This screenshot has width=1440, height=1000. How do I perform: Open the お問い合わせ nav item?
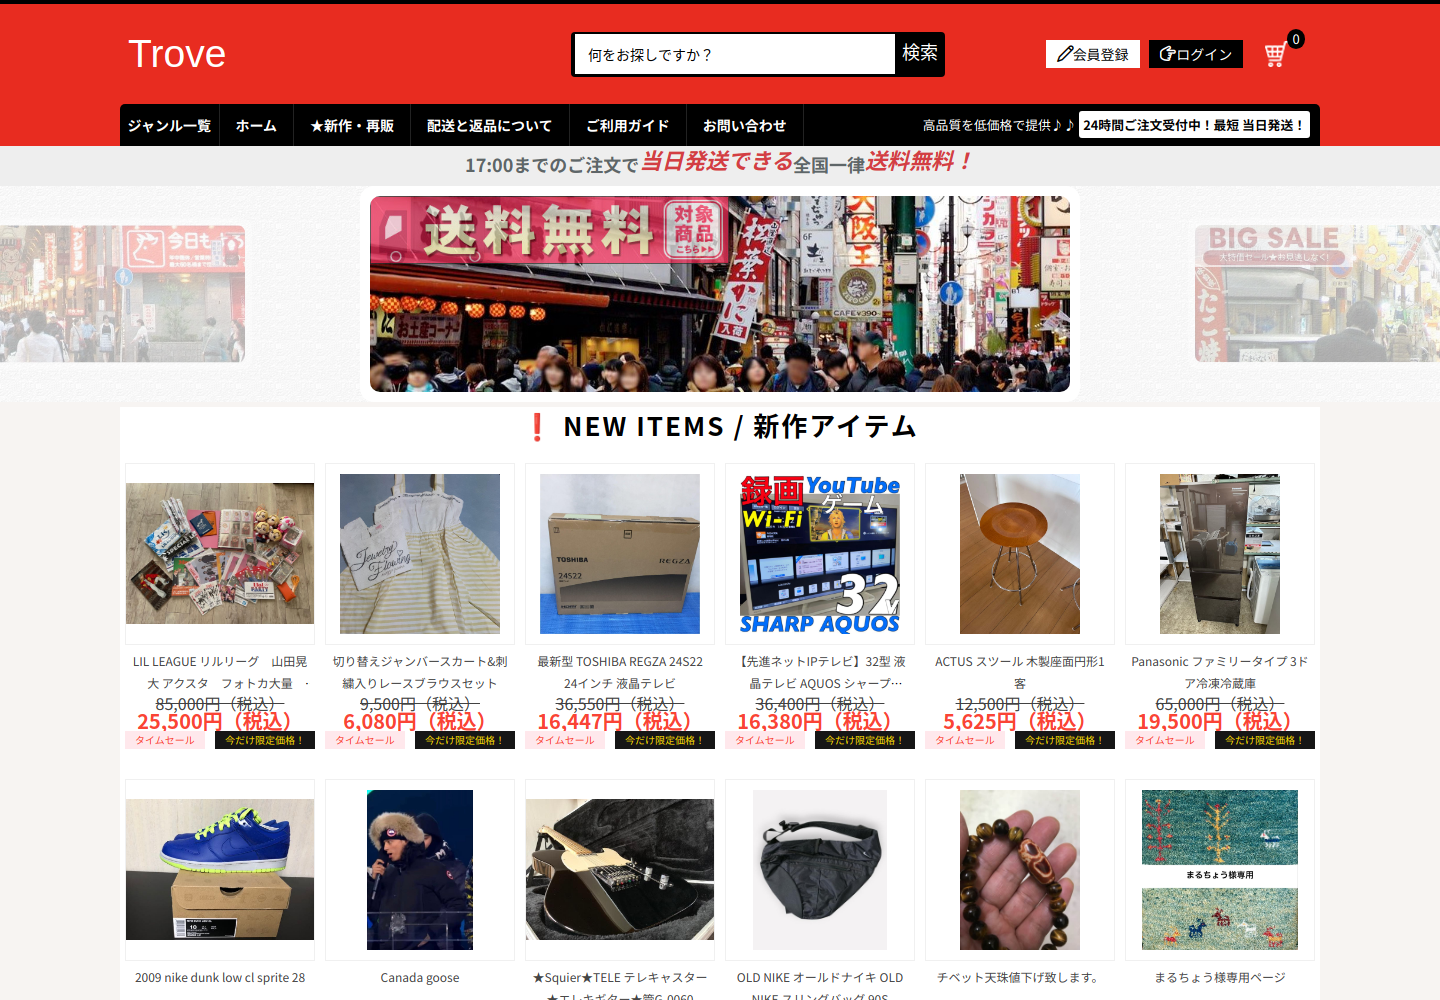(744, 125)
